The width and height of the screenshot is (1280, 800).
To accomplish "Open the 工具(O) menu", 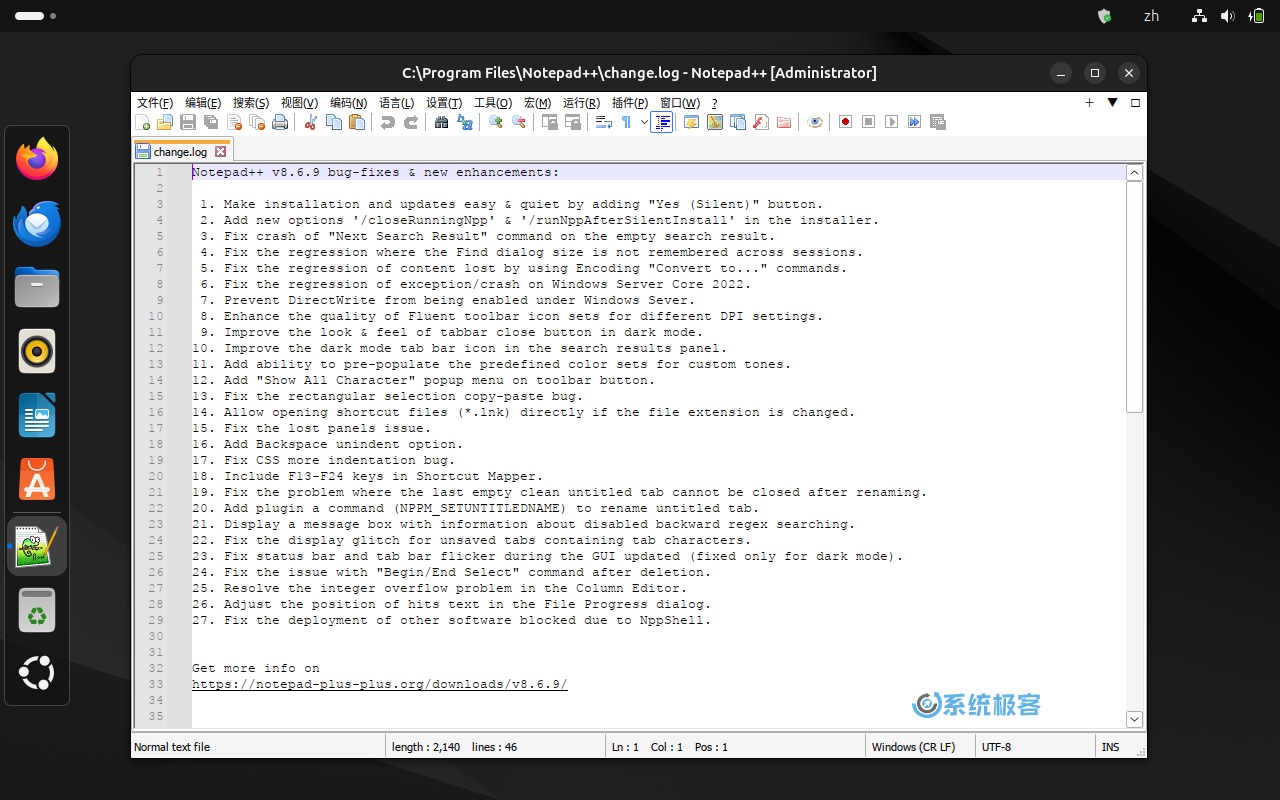I will coord(493,103).
